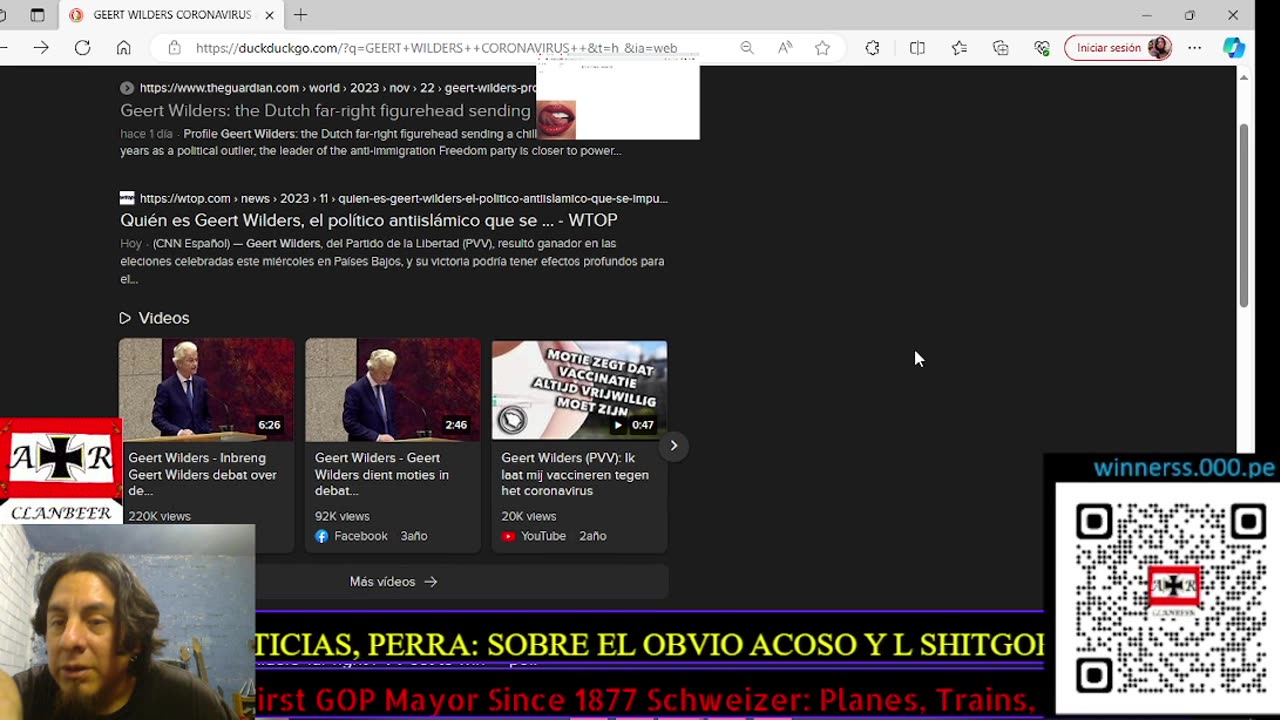
Task: Go to the browser home page
Action: [123, 48]
